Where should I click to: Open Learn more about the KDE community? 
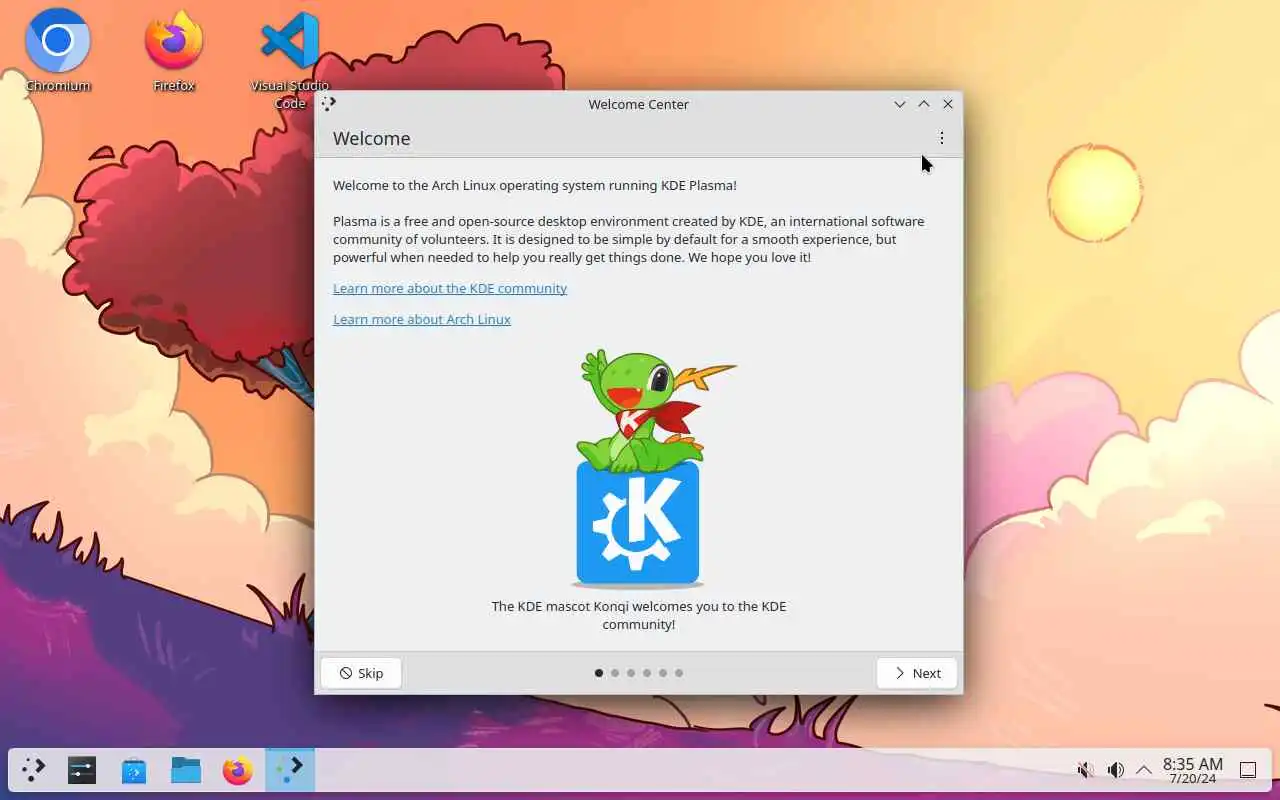click(x=450, y=288)
